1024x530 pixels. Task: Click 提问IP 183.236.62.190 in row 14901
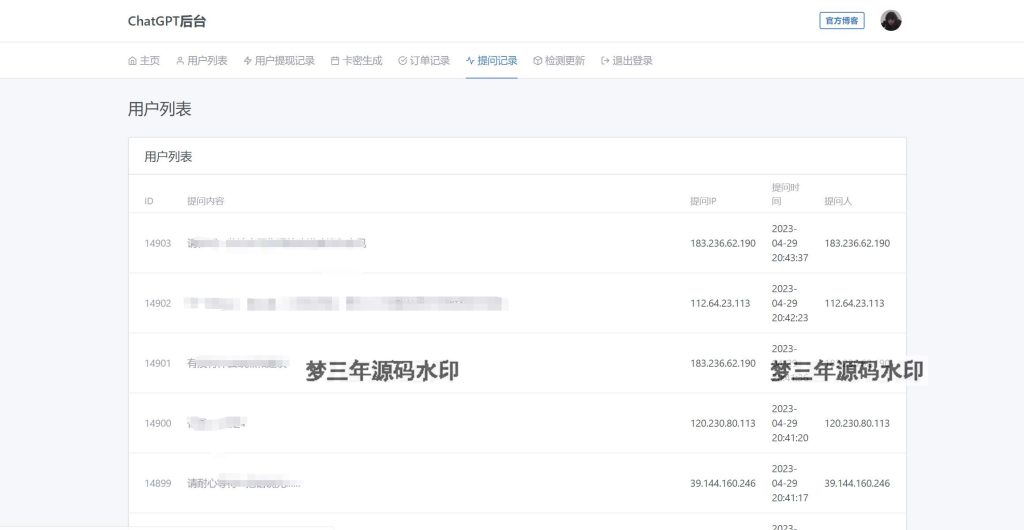click(723, 364)
